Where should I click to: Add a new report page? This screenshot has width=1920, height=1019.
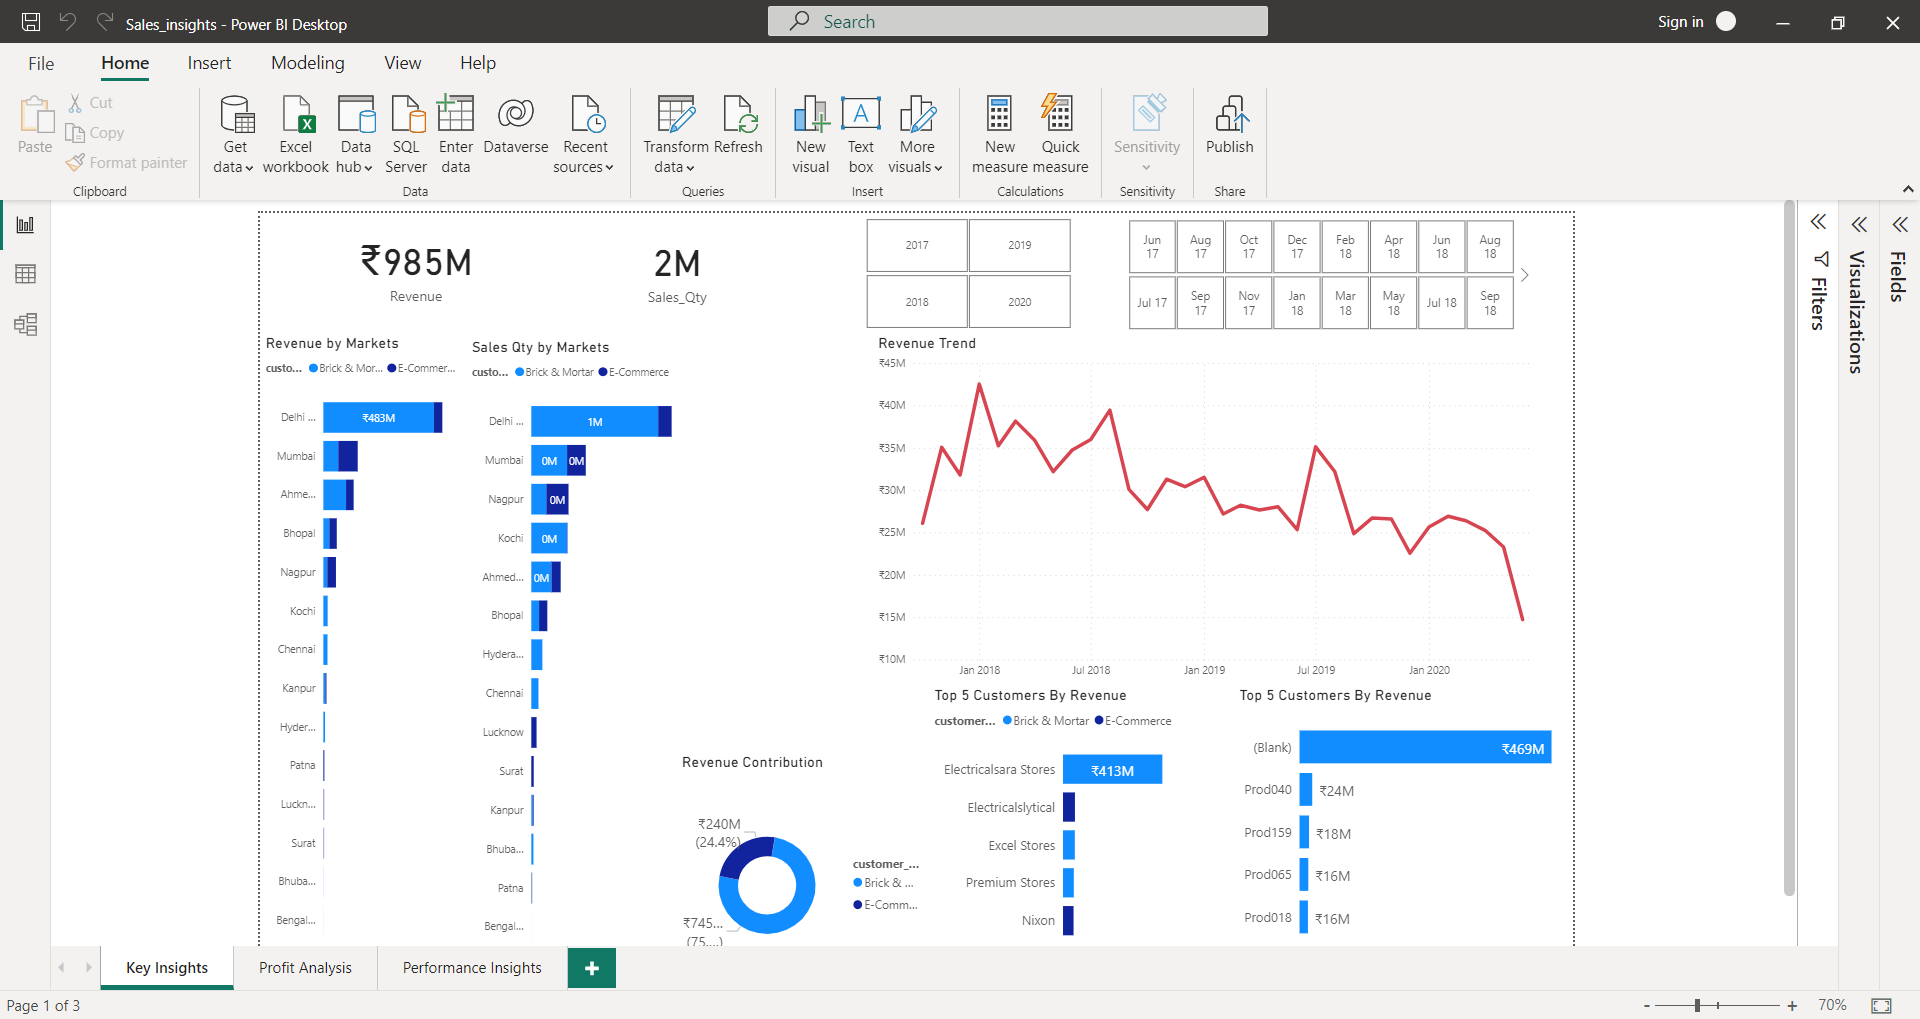coord(591,967)
